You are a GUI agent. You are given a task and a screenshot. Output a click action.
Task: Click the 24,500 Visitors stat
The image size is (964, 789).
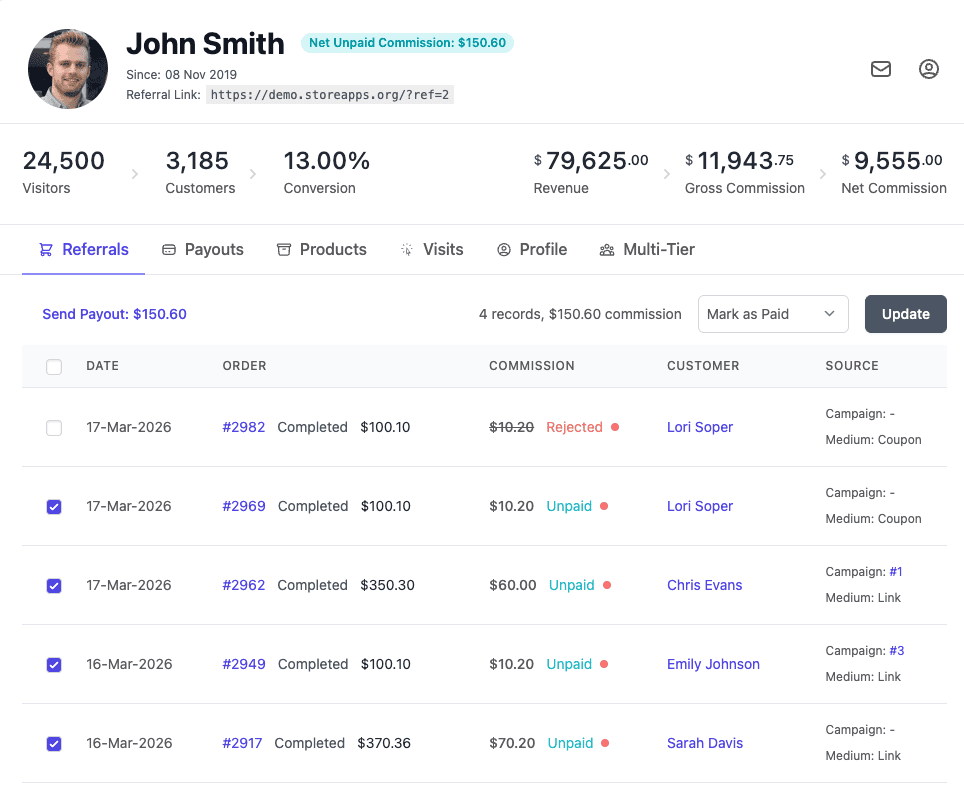(x=63, y=172)
